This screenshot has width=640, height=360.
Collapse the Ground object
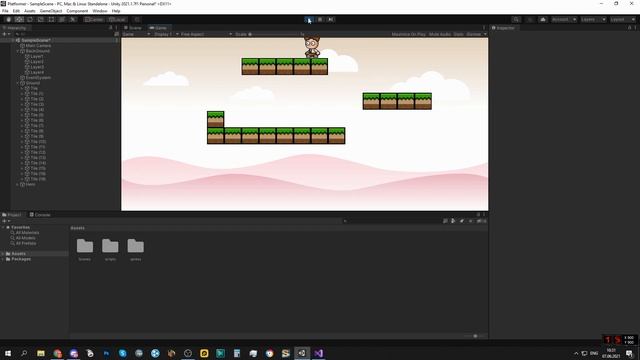click(x=18, y=83)
